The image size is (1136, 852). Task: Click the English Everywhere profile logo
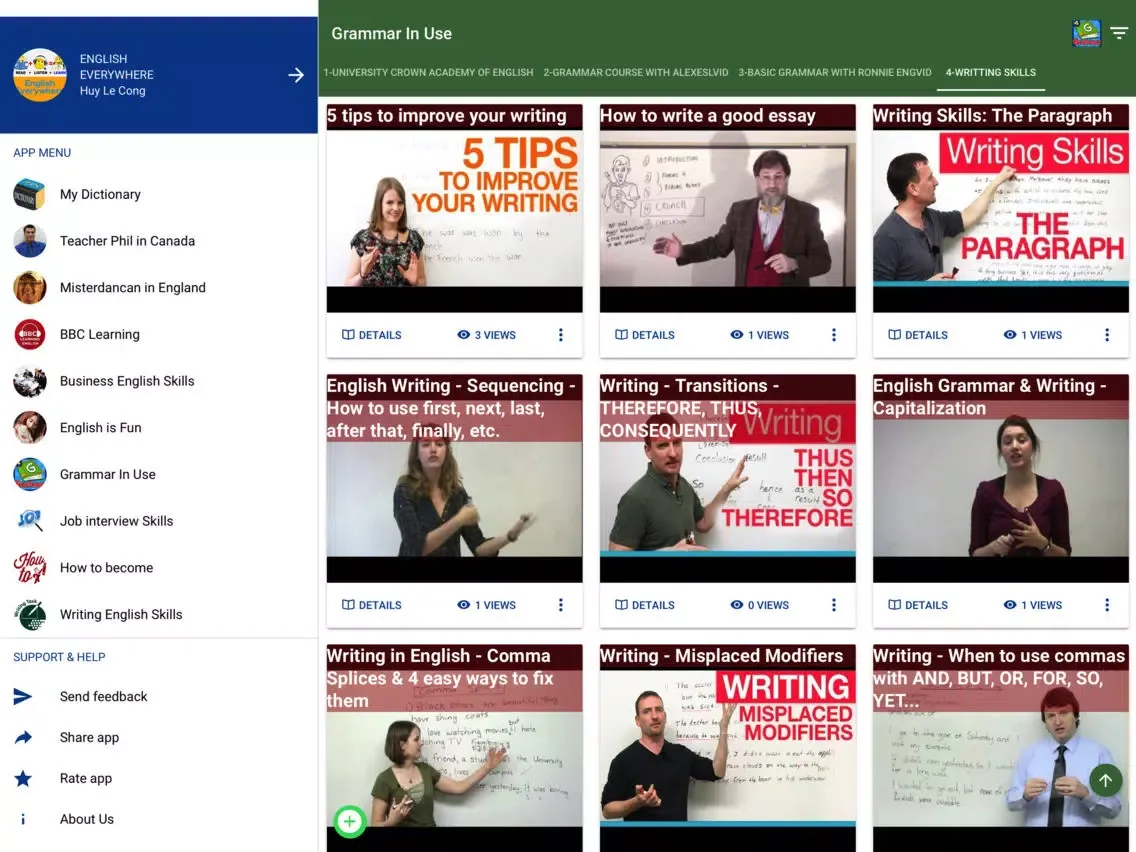click(x=40, y=75)
